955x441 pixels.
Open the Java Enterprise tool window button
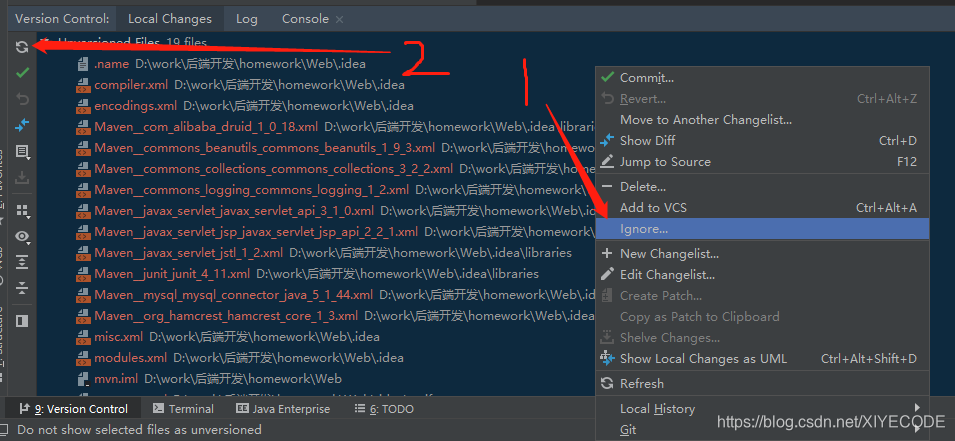pyautogui.click(x=283, y=409)
